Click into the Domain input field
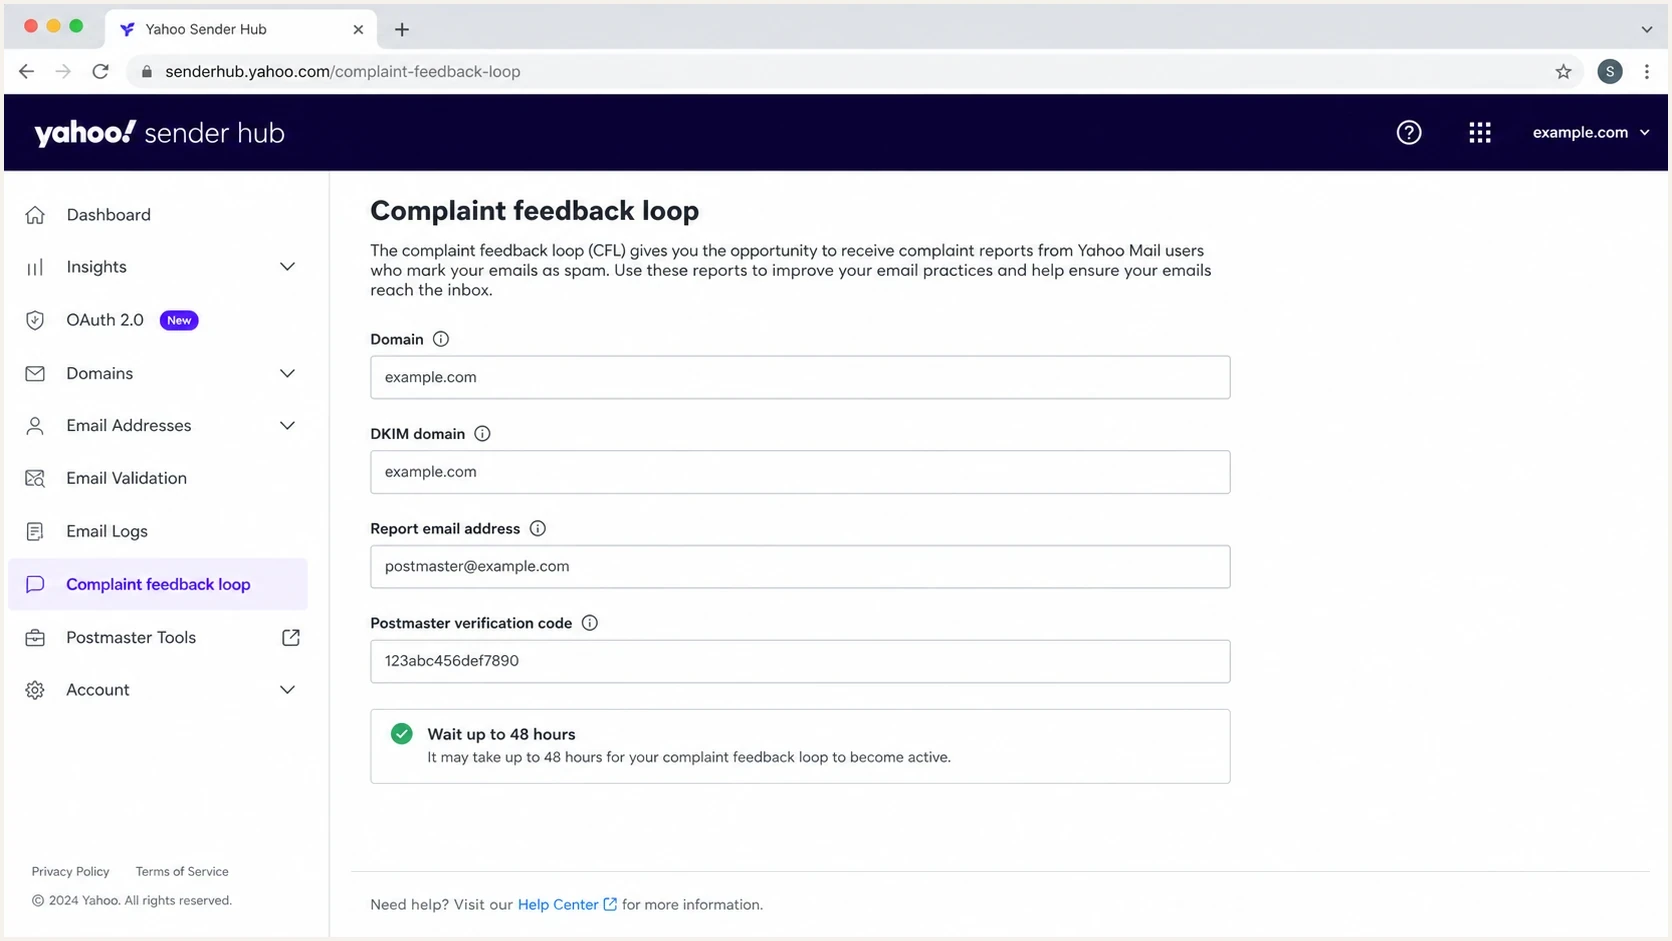Viewport: 1672px width, 941px height. (800, 377)
